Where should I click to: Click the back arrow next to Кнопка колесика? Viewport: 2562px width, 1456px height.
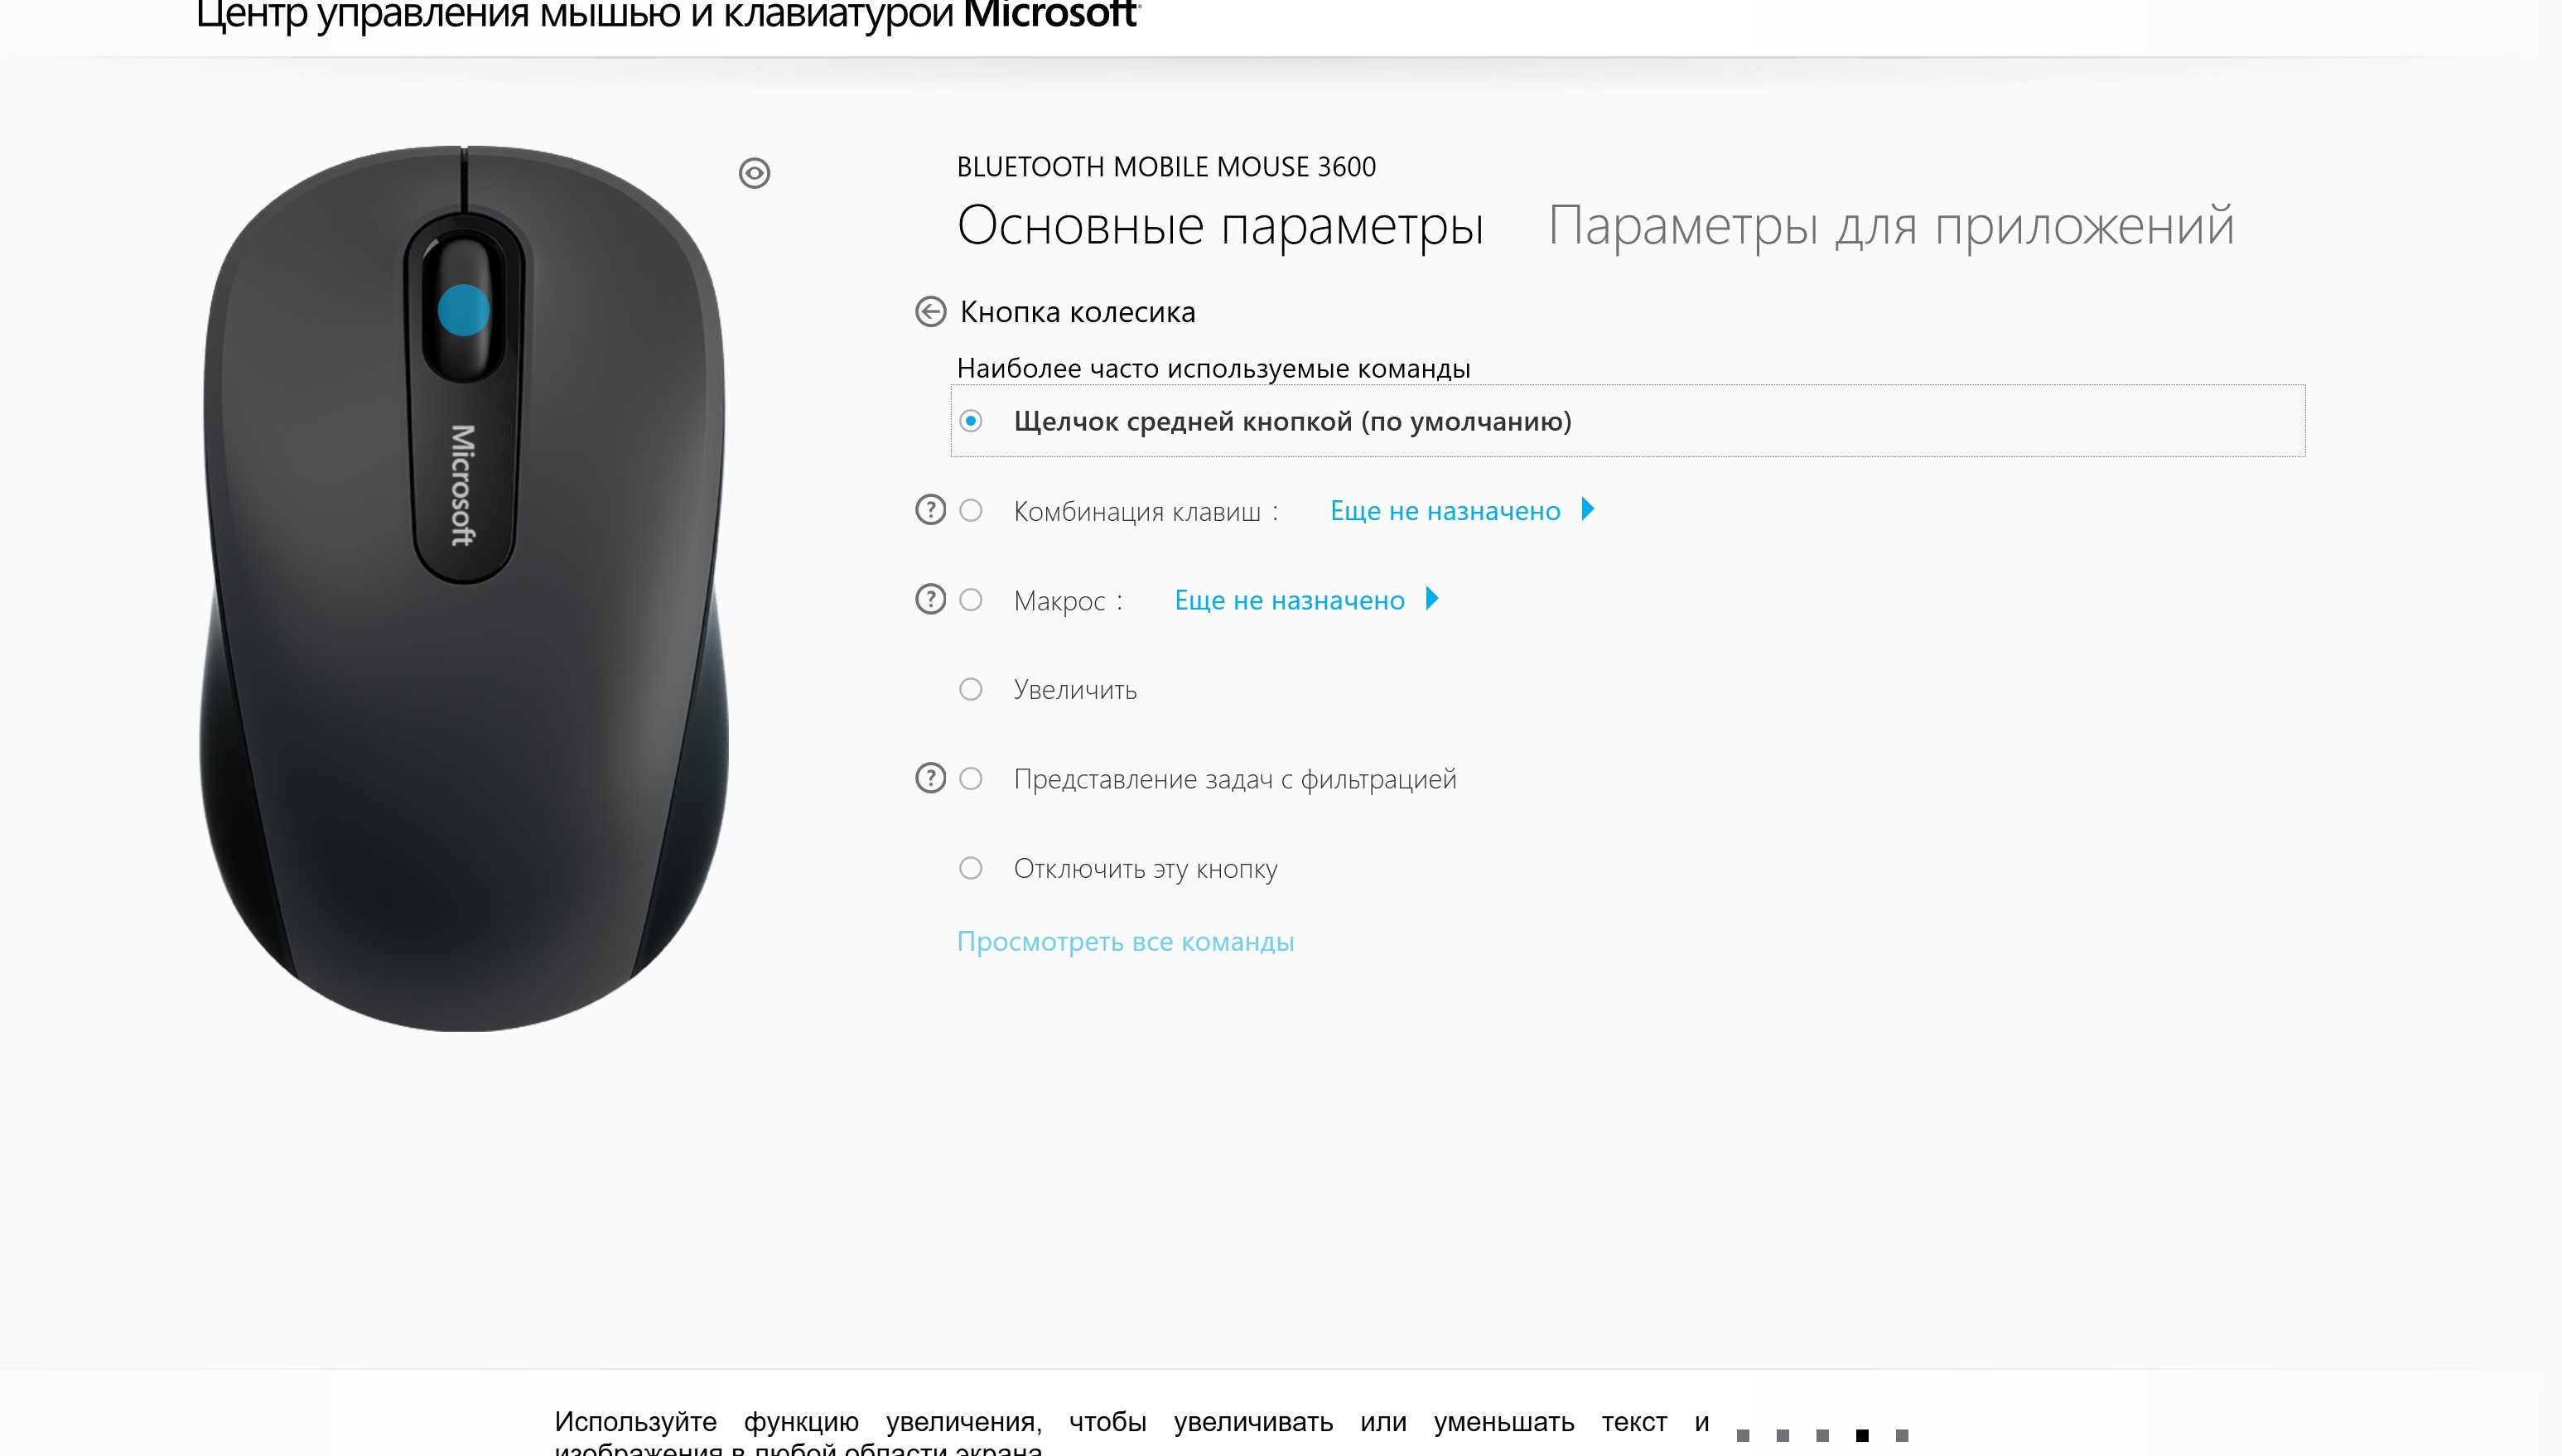[x=930, y=312]
